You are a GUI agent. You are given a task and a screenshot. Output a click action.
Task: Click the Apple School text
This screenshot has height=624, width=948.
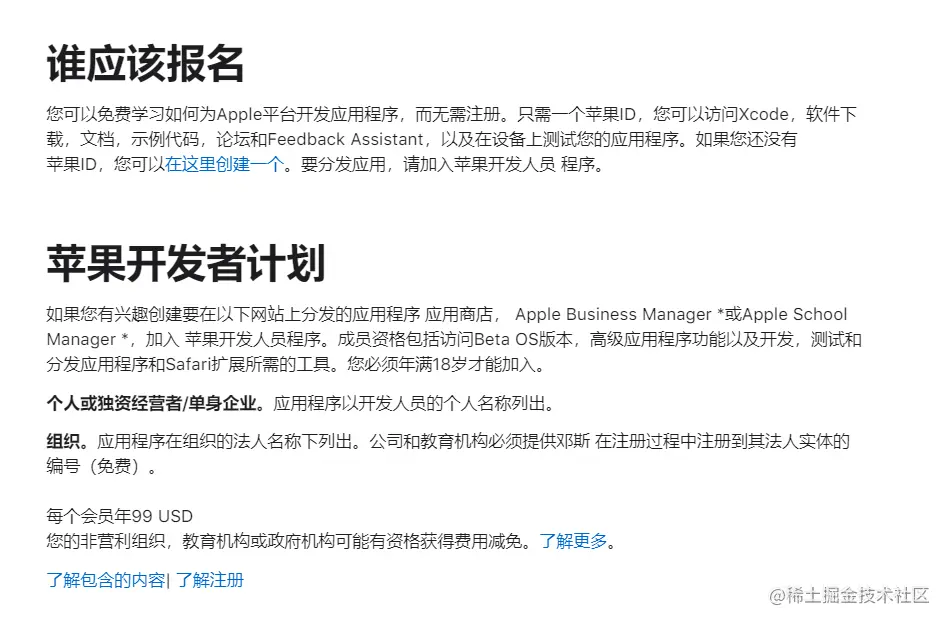(794, 314)
